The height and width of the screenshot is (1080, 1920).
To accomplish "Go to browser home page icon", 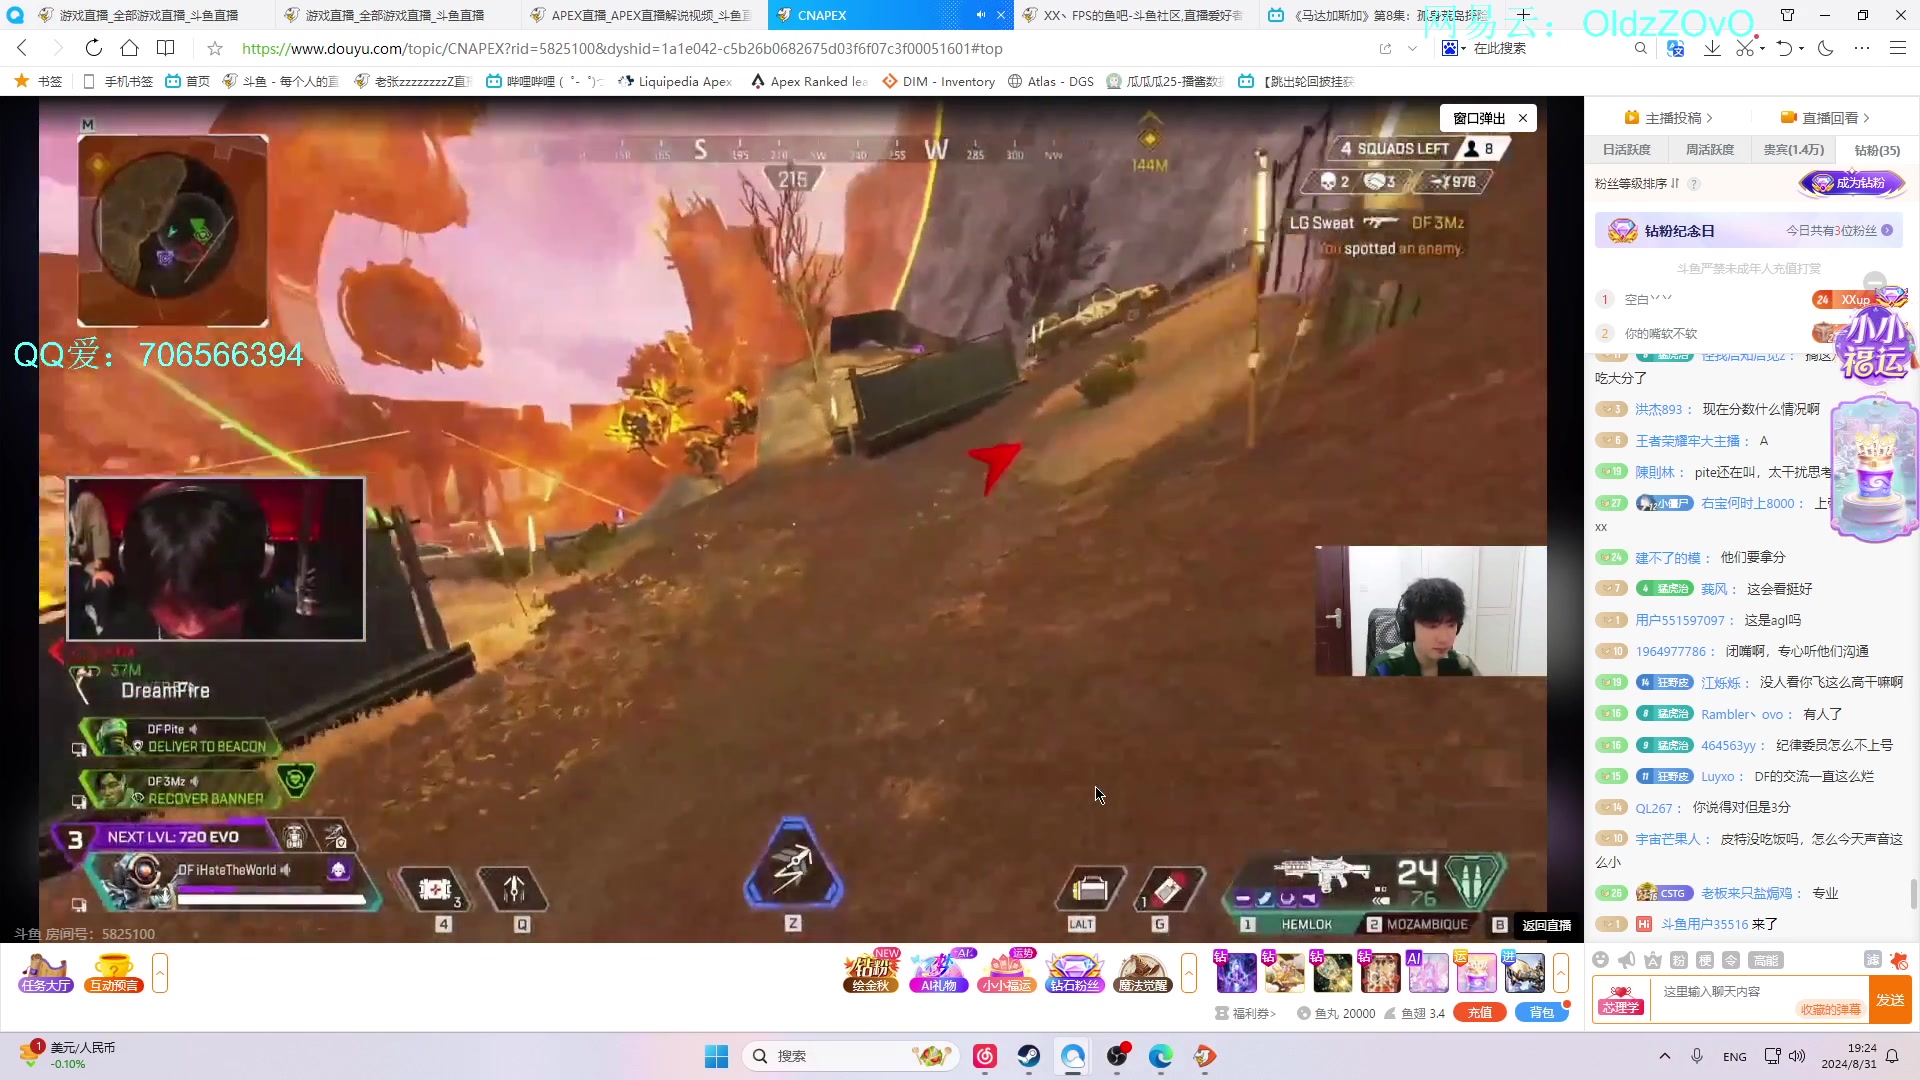I will [129, 48].
